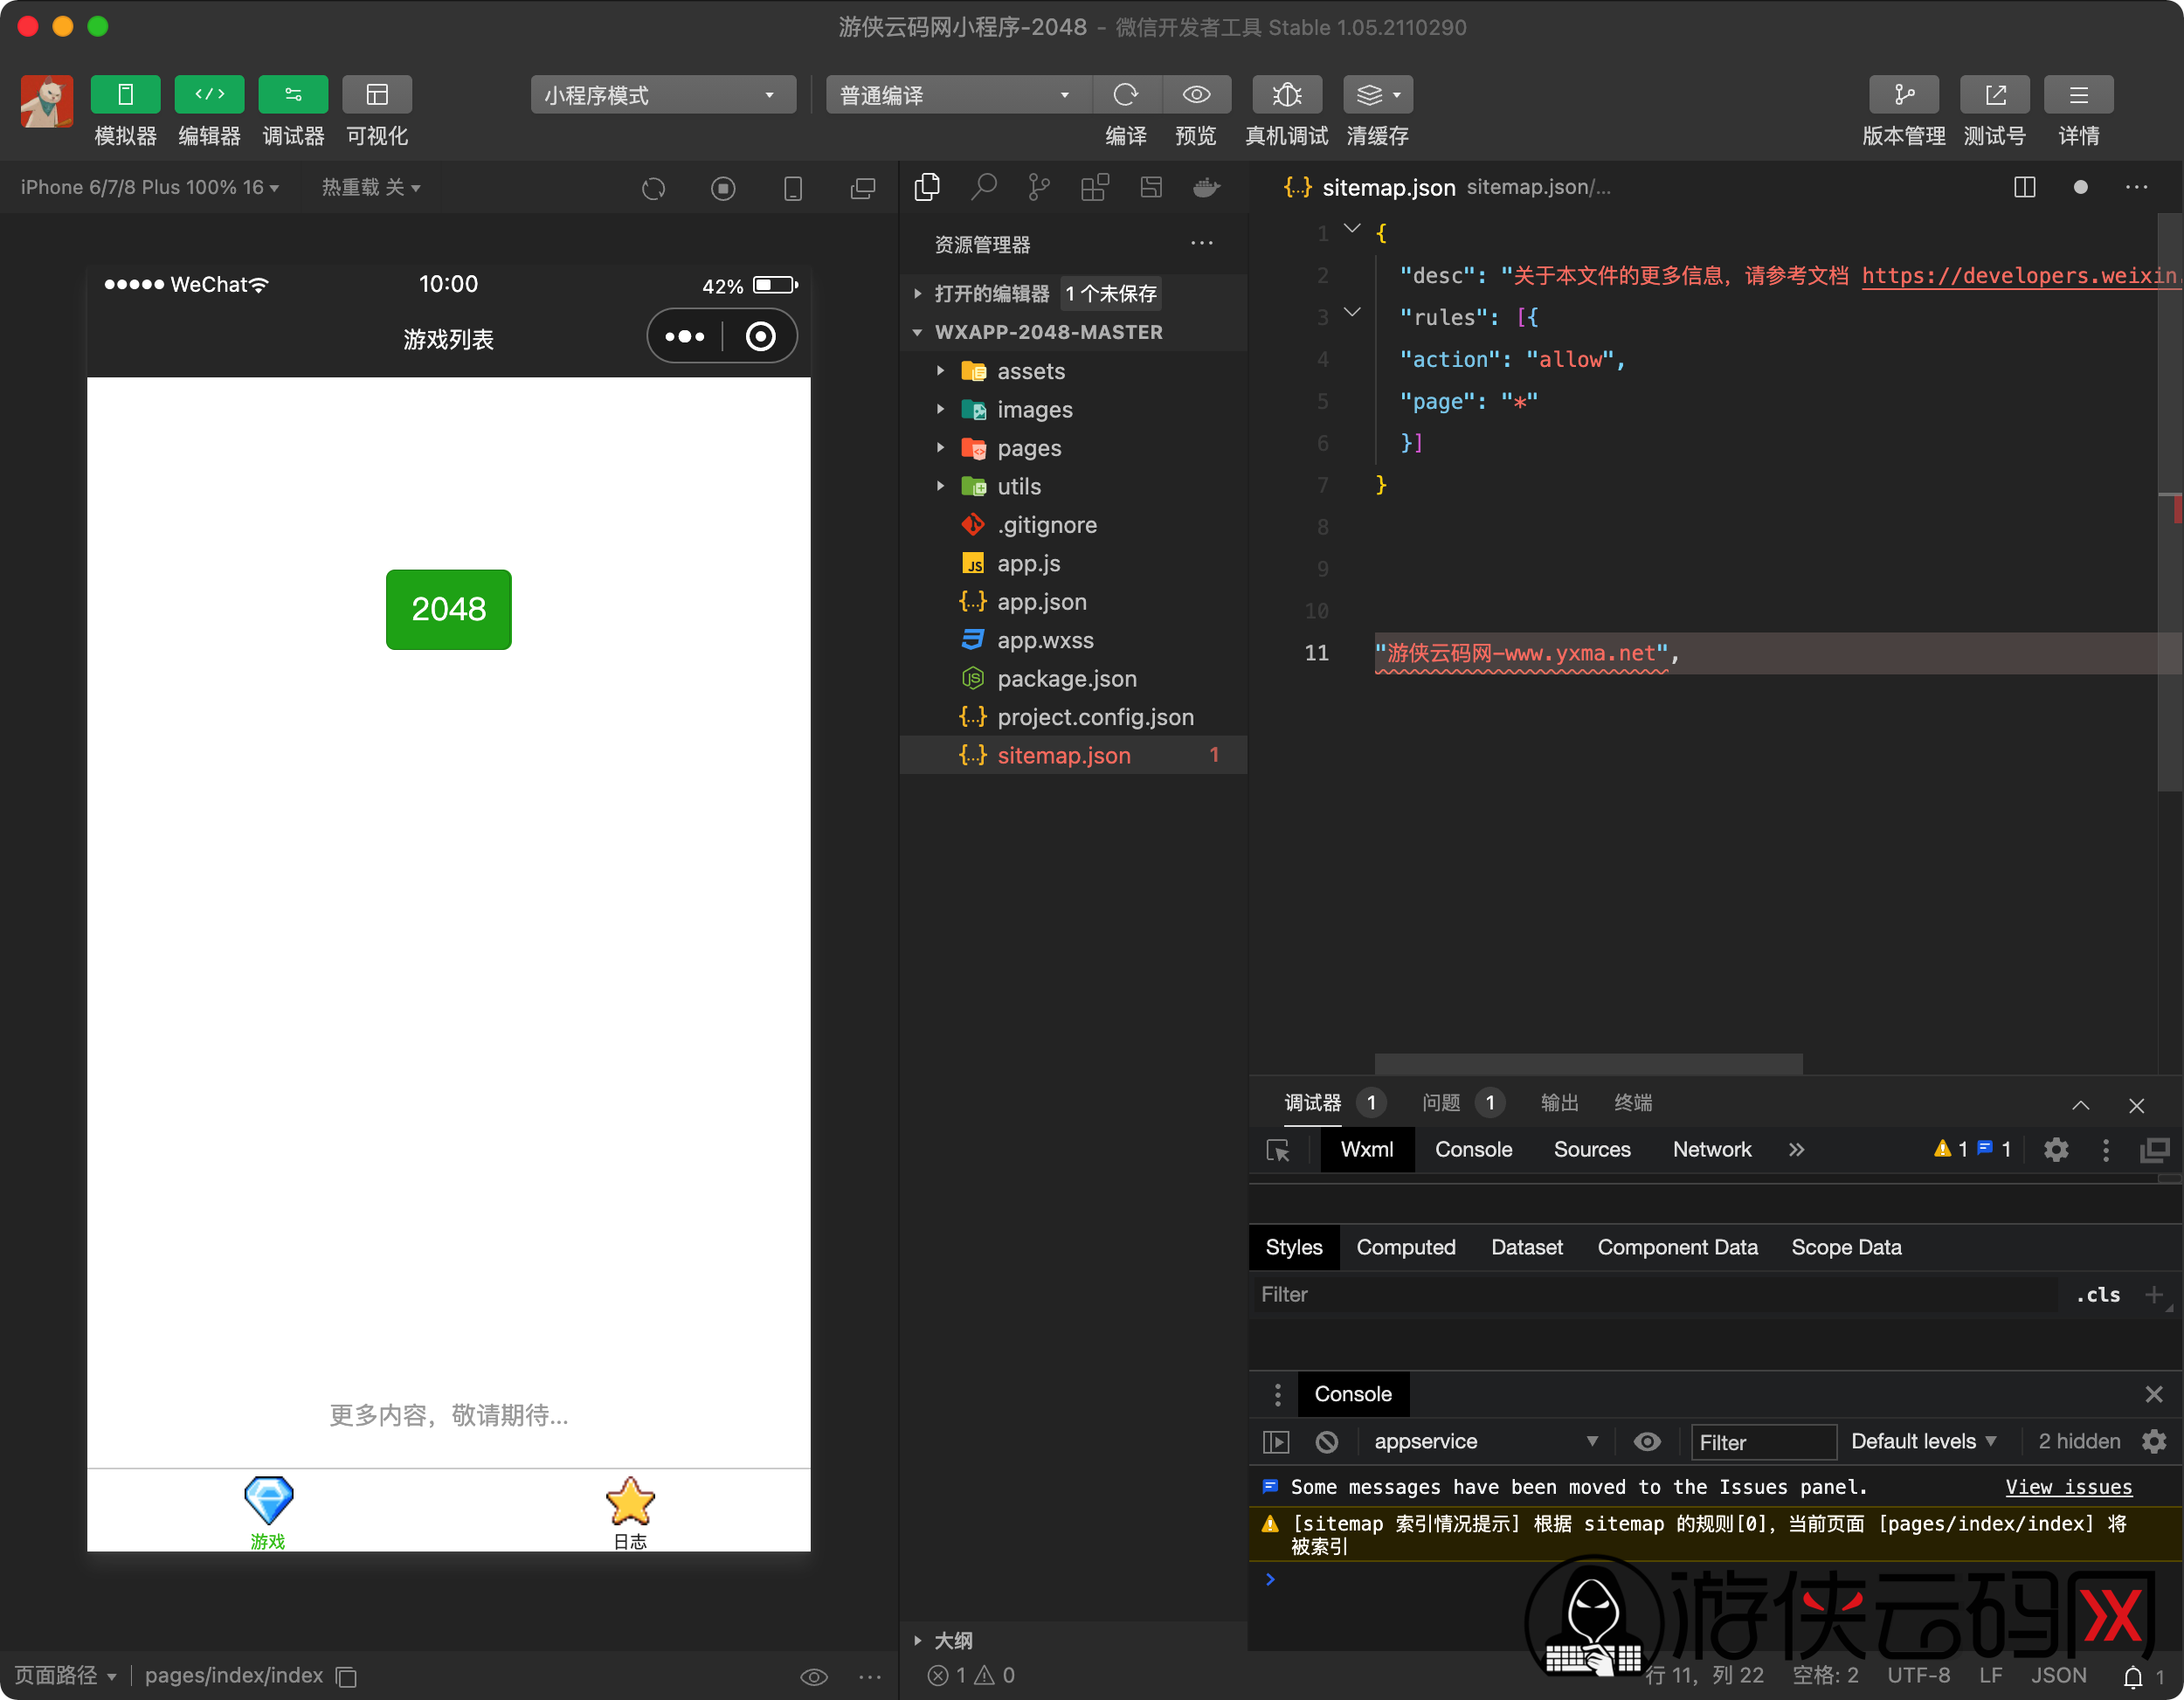The height and width of the screenshot is (1700, 2184).
Task: Toggle the console live expression eye icon
Action: 1648,1441
